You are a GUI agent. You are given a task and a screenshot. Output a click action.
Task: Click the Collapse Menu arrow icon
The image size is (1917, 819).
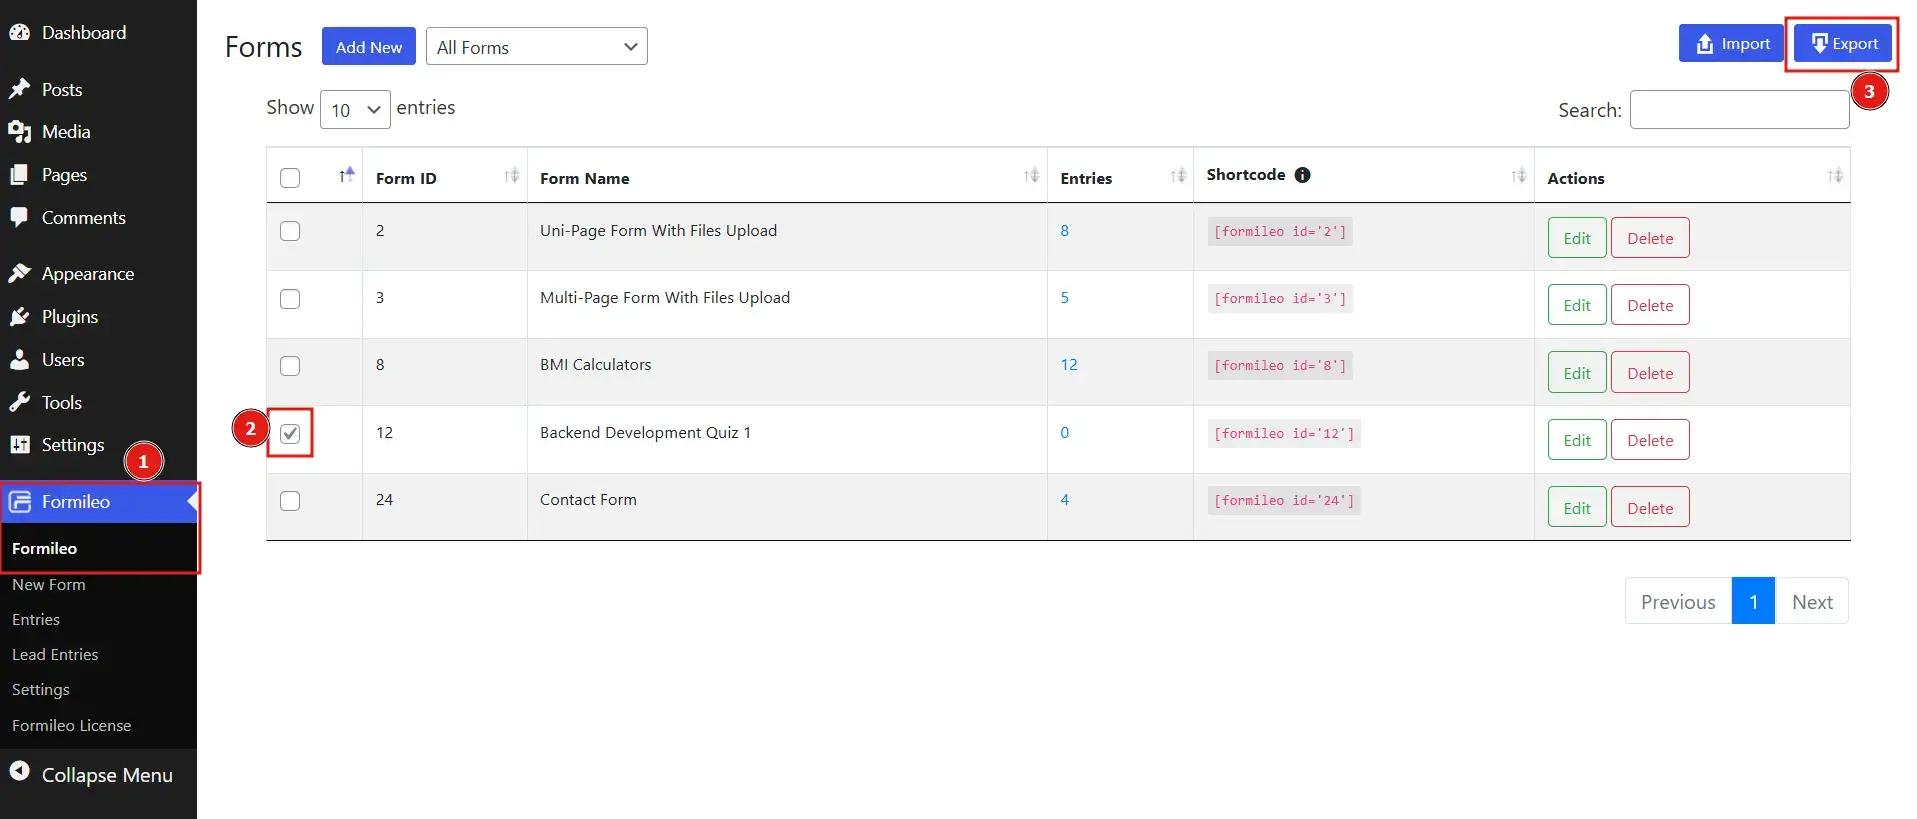point(19,771)
